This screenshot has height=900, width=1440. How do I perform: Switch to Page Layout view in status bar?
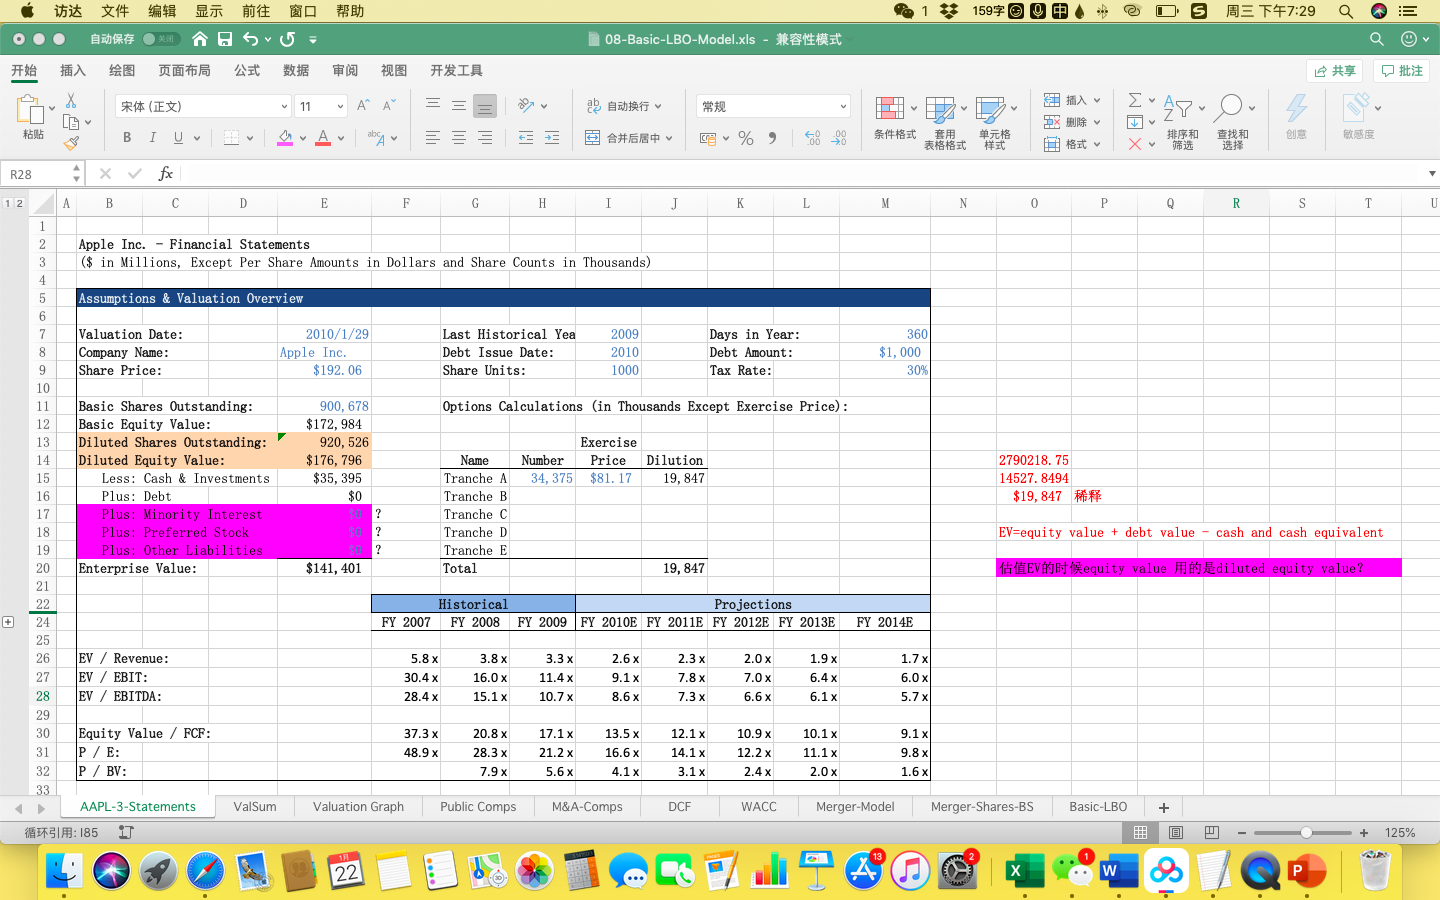point(1176,832)
